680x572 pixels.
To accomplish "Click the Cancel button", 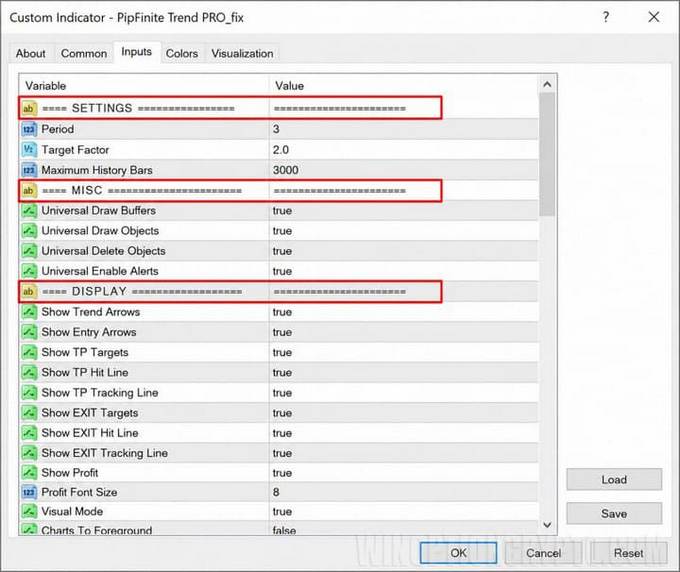I will click(x=543, y=553).
